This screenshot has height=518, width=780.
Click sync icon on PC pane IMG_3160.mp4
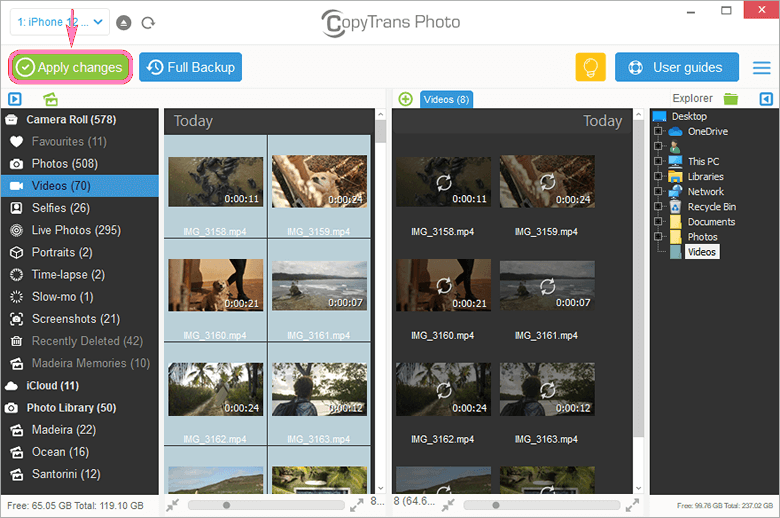tap(444, 286)
